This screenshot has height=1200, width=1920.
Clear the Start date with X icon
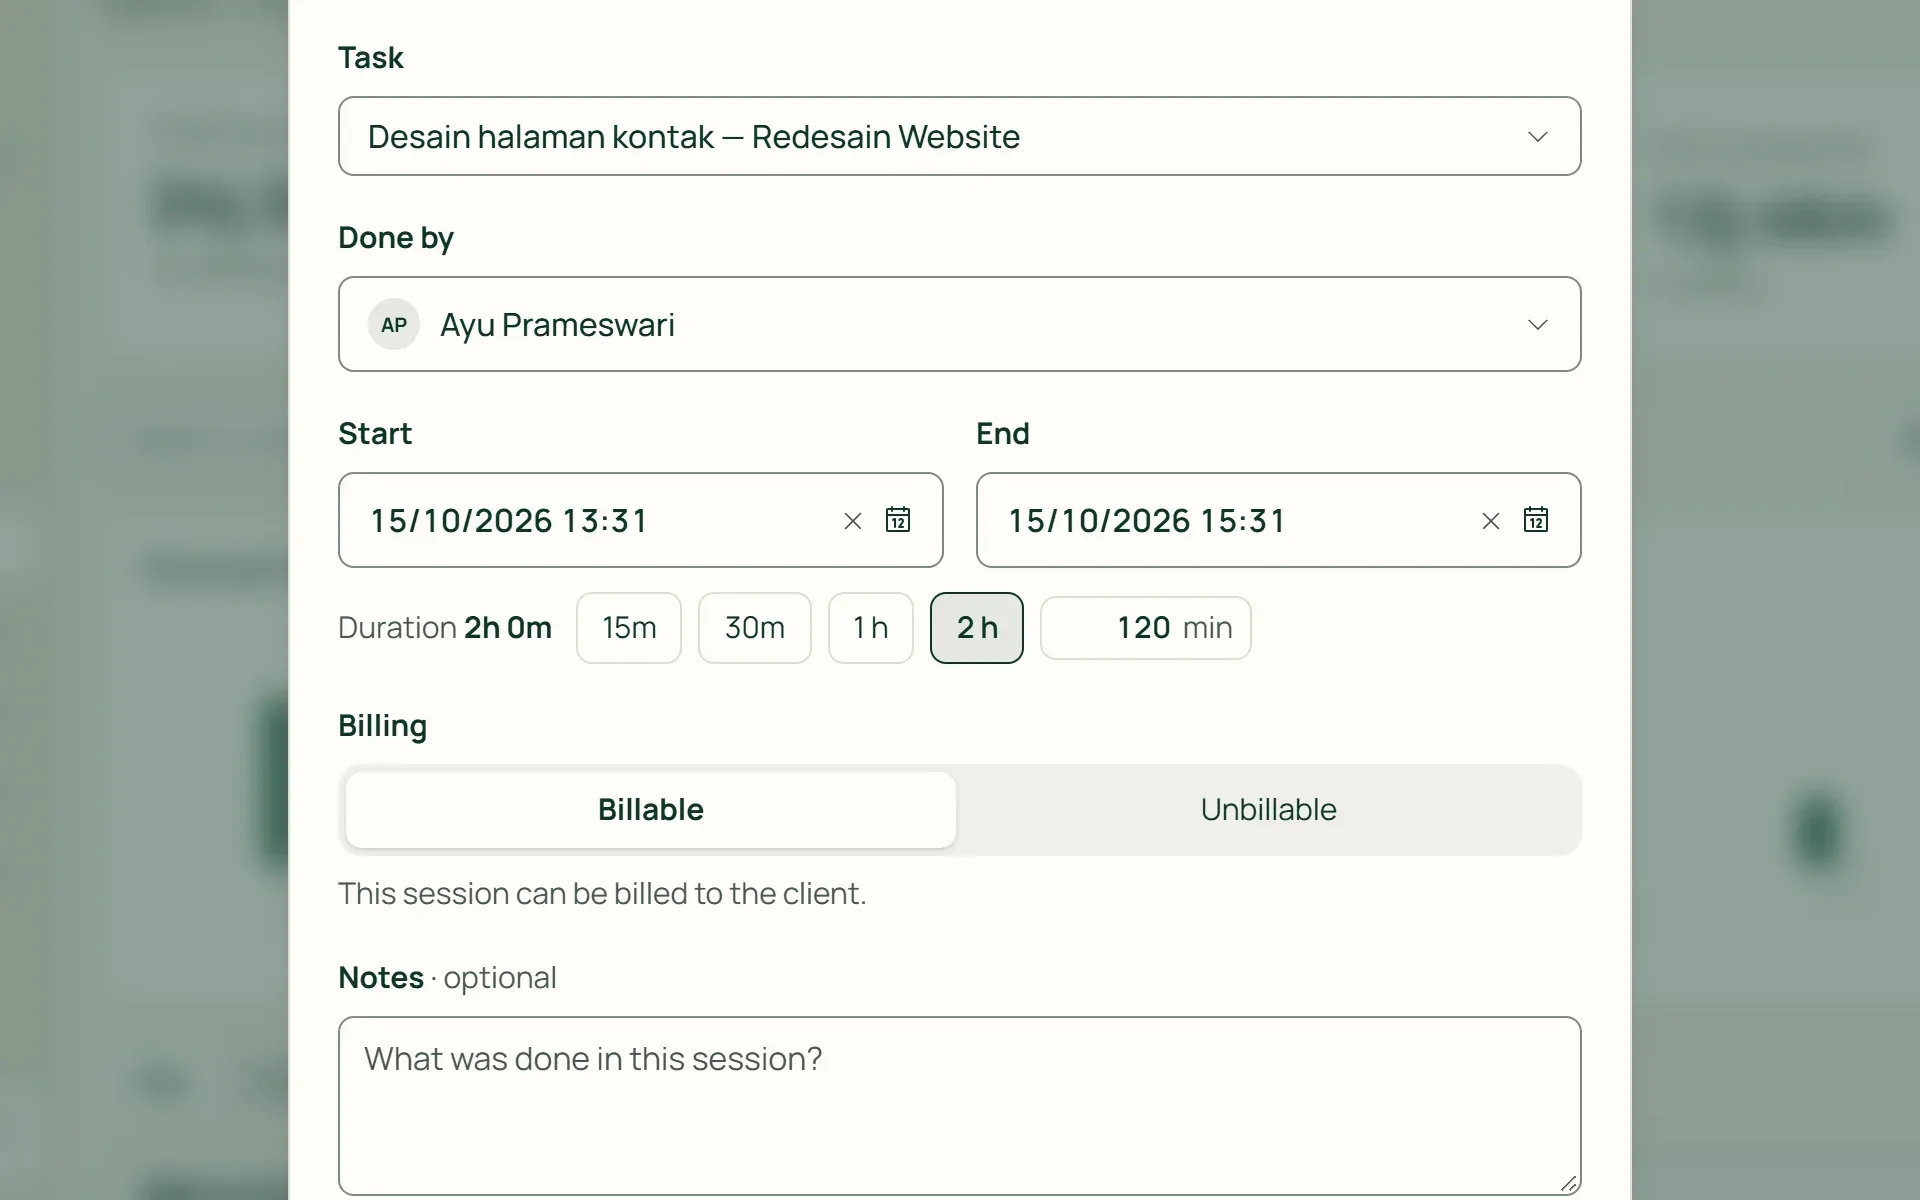coord(852,521)
